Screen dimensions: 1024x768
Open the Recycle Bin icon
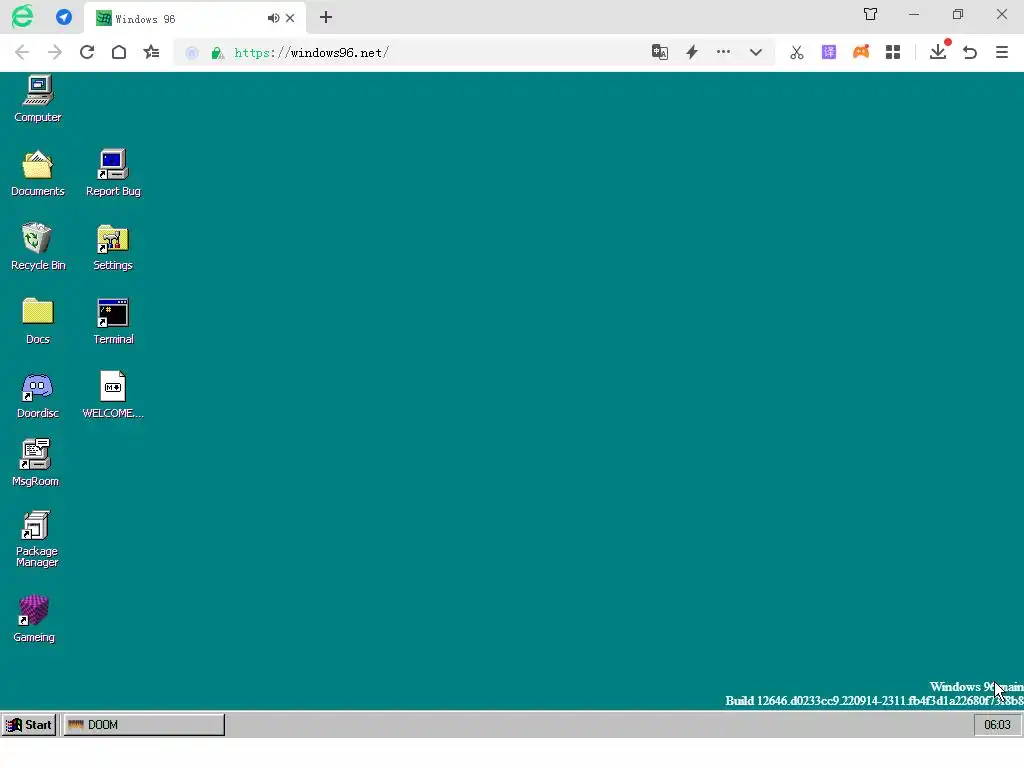[x=38, y=247]
